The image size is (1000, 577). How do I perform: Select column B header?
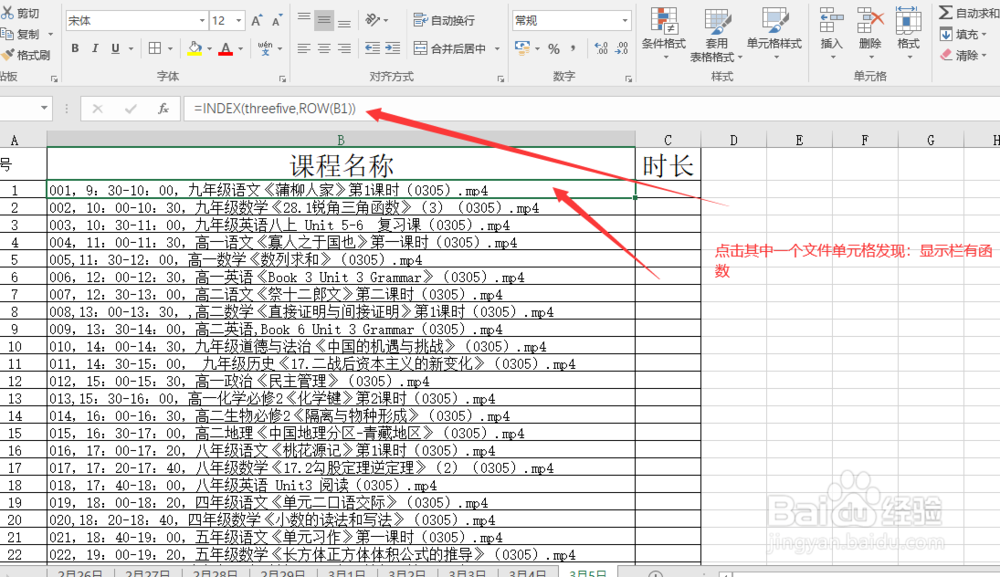341,140
